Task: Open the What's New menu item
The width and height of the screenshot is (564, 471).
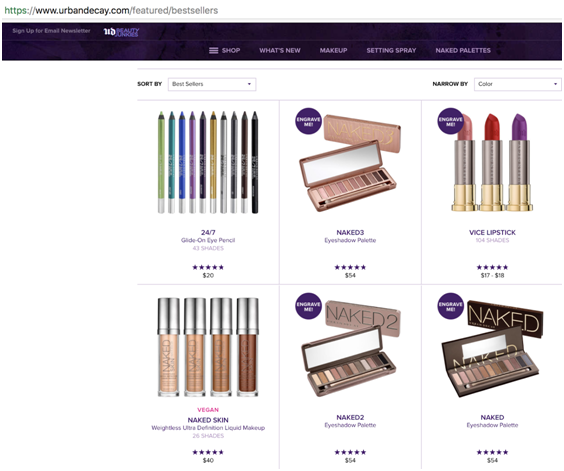Action: 280,51
